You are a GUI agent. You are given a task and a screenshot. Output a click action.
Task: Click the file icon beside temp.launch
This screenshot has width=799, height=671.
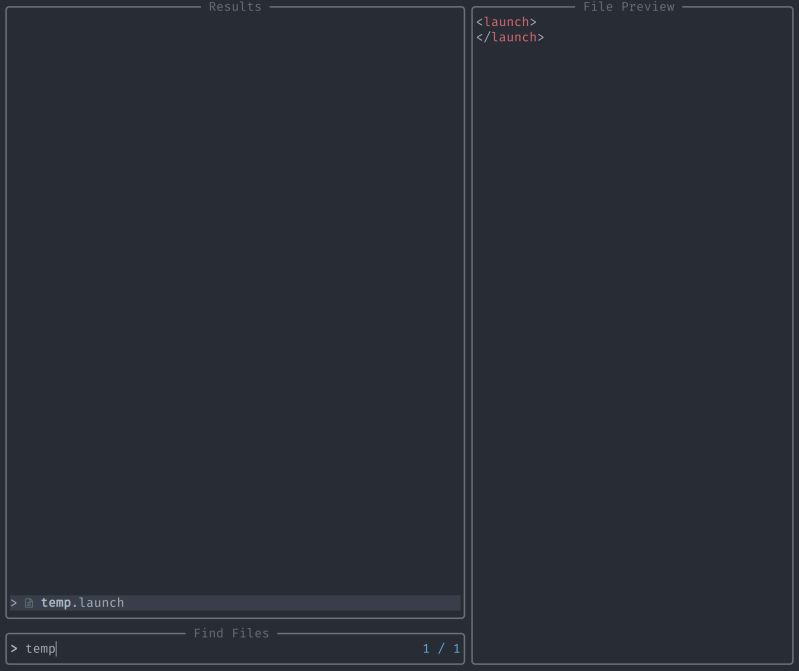click(x=29, y=603)
